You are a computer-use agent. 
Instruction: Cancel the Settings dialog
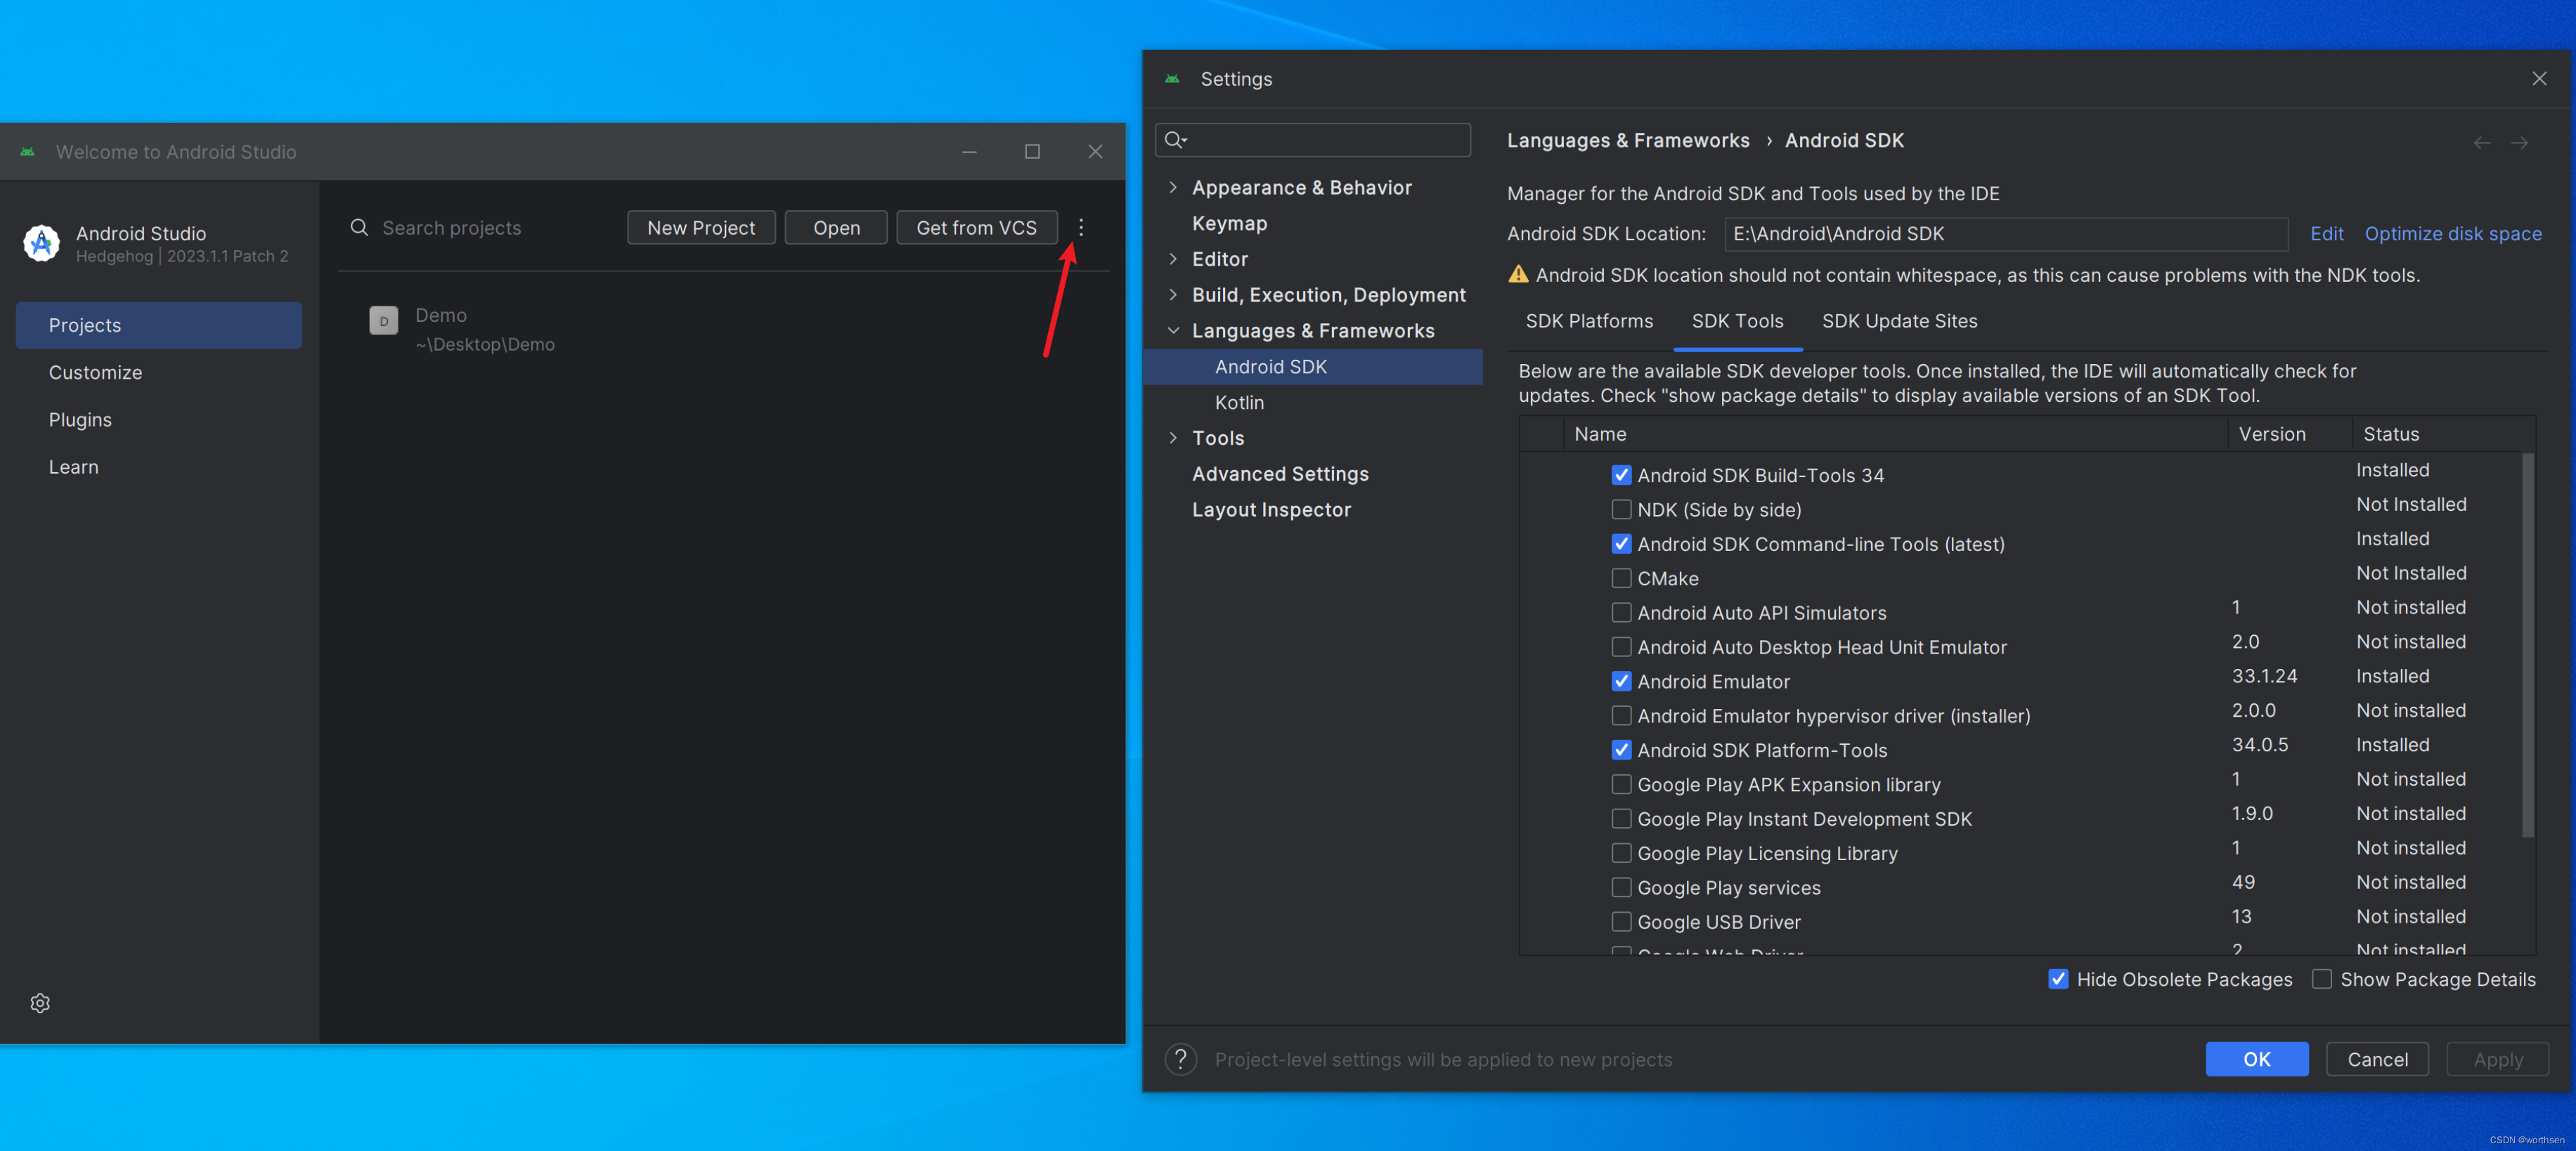pos(2377,1059)
